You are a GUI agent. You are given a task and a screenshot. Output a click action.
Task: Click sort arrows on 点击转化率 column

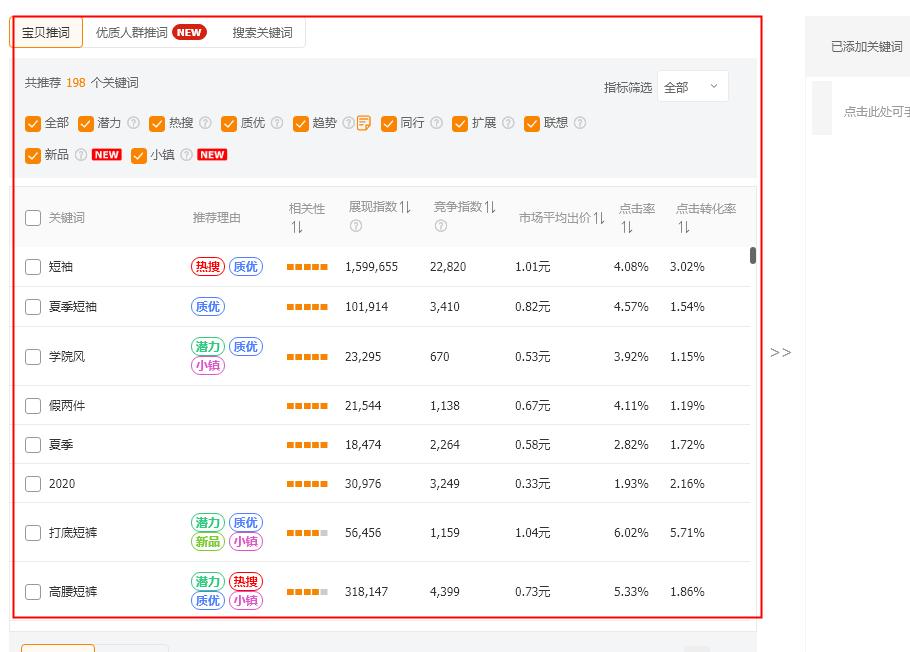tap(687, 225)
